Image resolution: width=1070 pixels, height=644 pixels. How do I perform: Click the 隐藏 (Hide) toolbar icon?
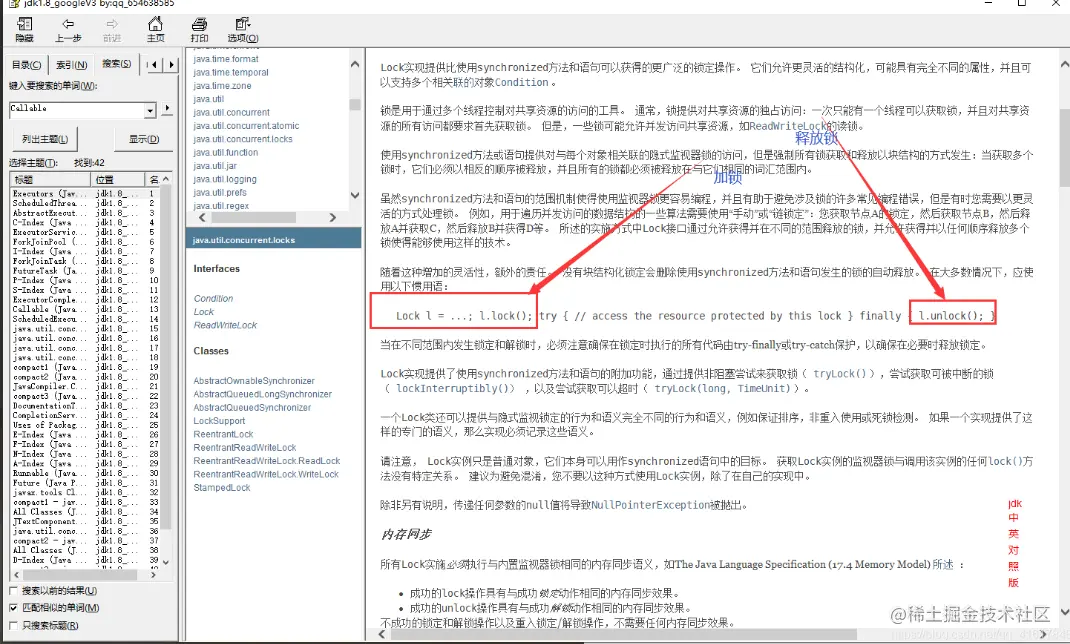[x=24, y=29]
